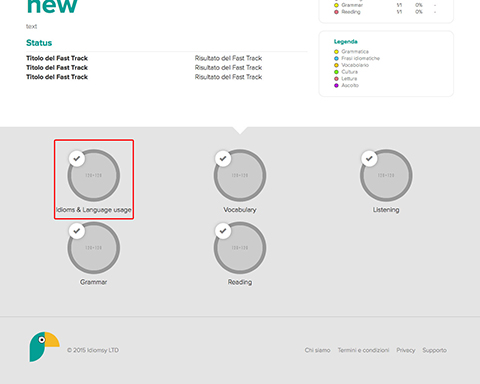Open the Chi siamo footer link

tap(317, 350)
